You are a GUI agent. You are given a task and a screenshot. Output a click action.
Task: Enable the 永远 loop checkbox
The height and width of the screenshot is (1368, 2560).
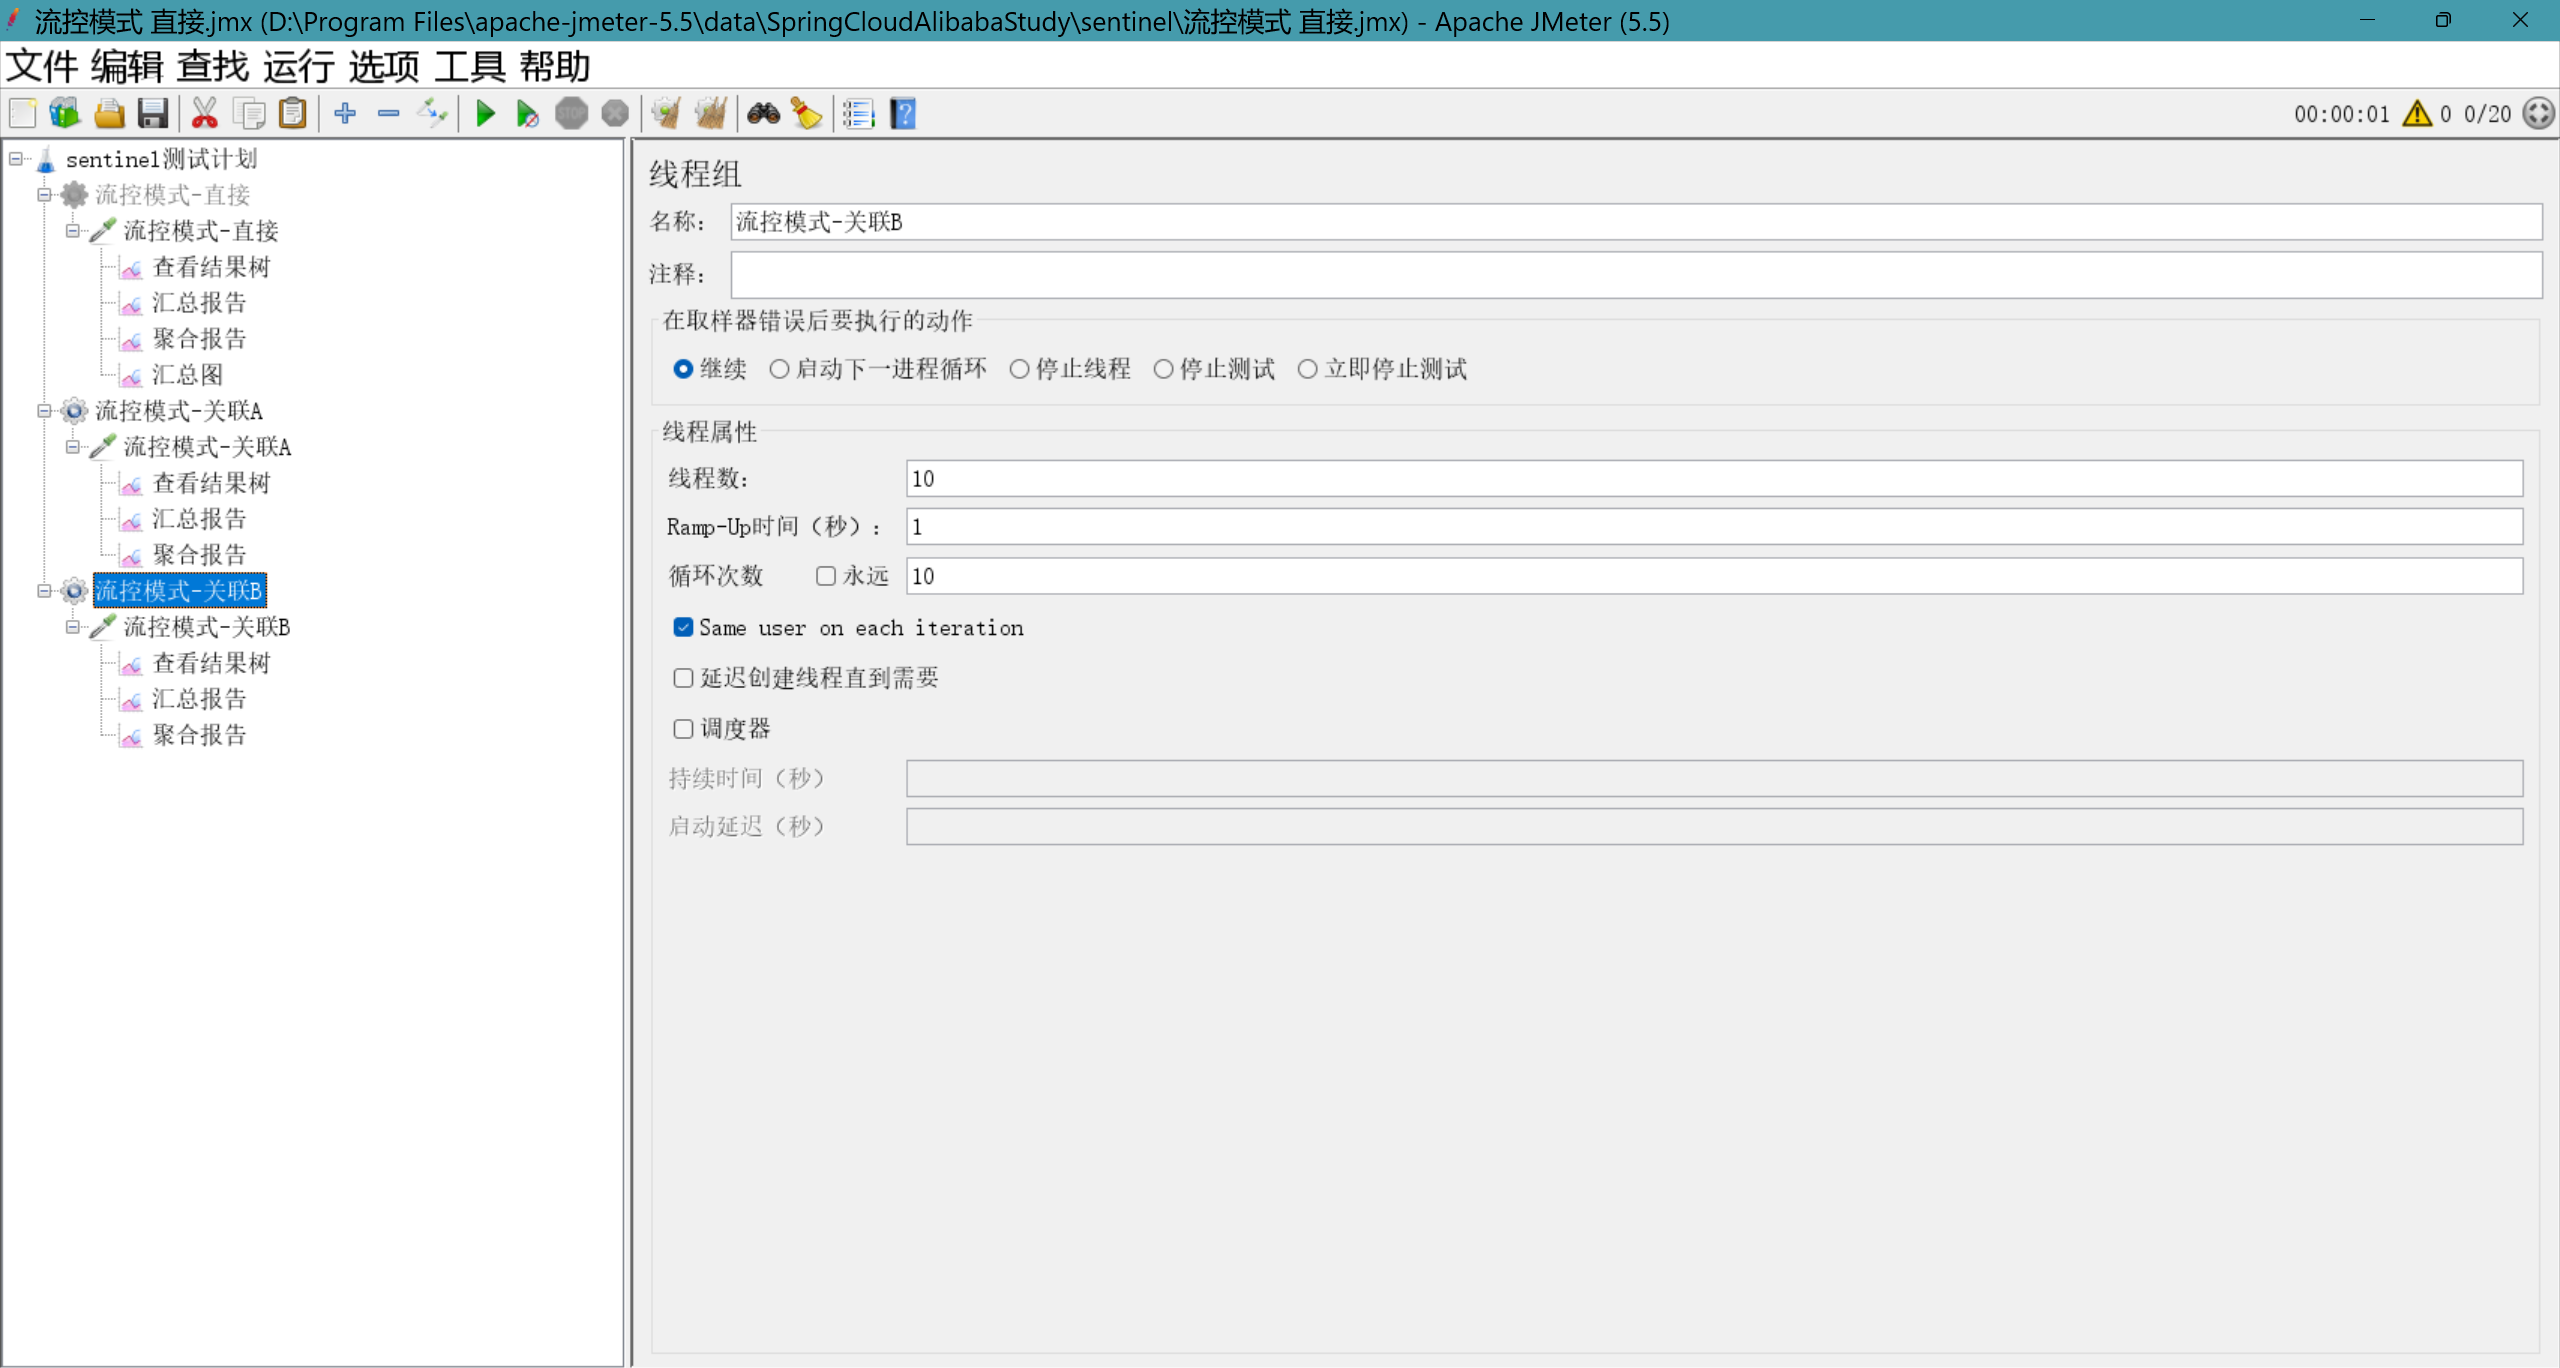pos(826,576)
